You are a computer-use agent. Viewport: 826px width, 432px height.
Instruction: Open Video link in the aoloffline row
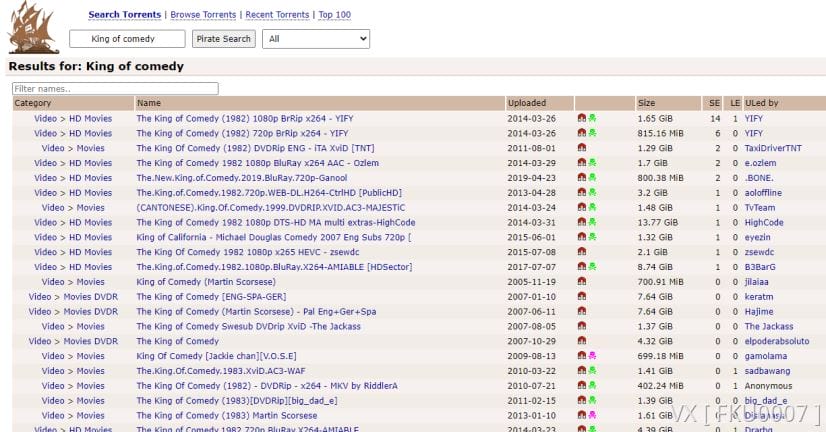(45, 193)
